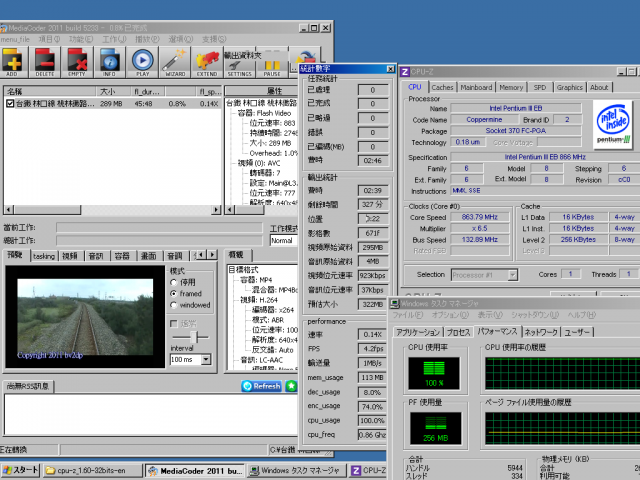Switch to the tasking tab in MediaCoder

[44, 256]
